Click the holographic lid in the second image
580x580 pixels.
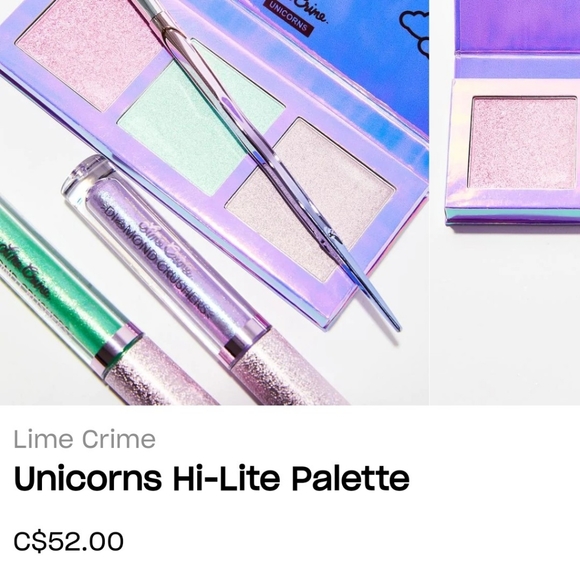click(x=518, y=26)
